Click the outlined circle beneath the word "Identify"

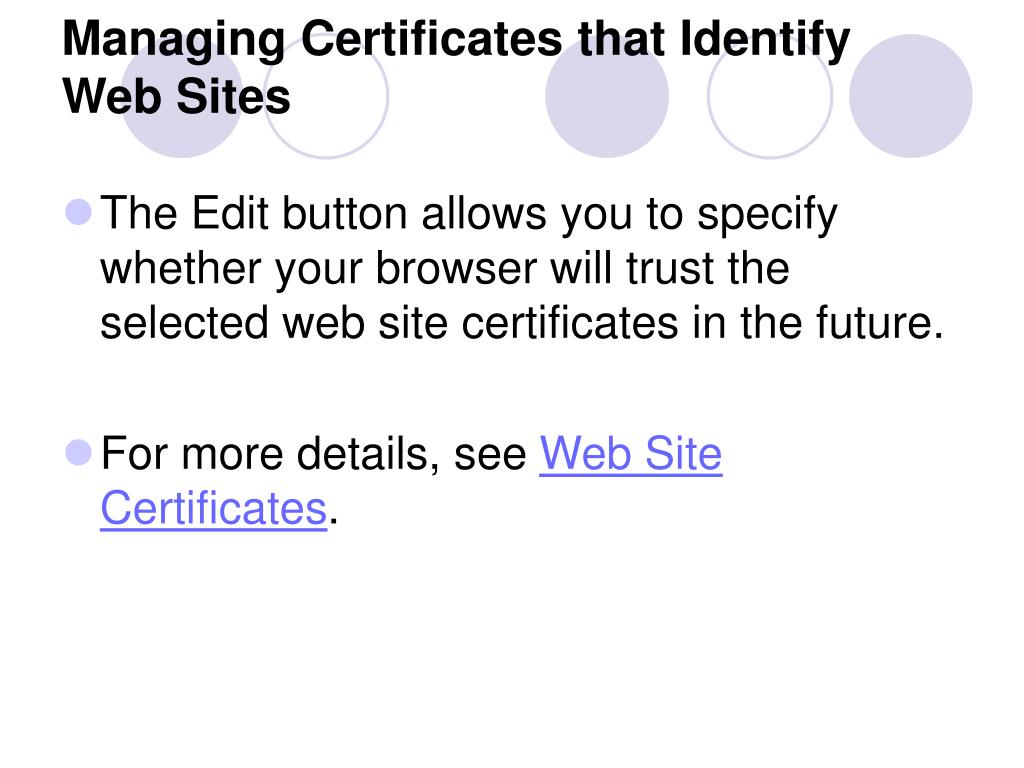pyautogui.click(x=770, y=96)
